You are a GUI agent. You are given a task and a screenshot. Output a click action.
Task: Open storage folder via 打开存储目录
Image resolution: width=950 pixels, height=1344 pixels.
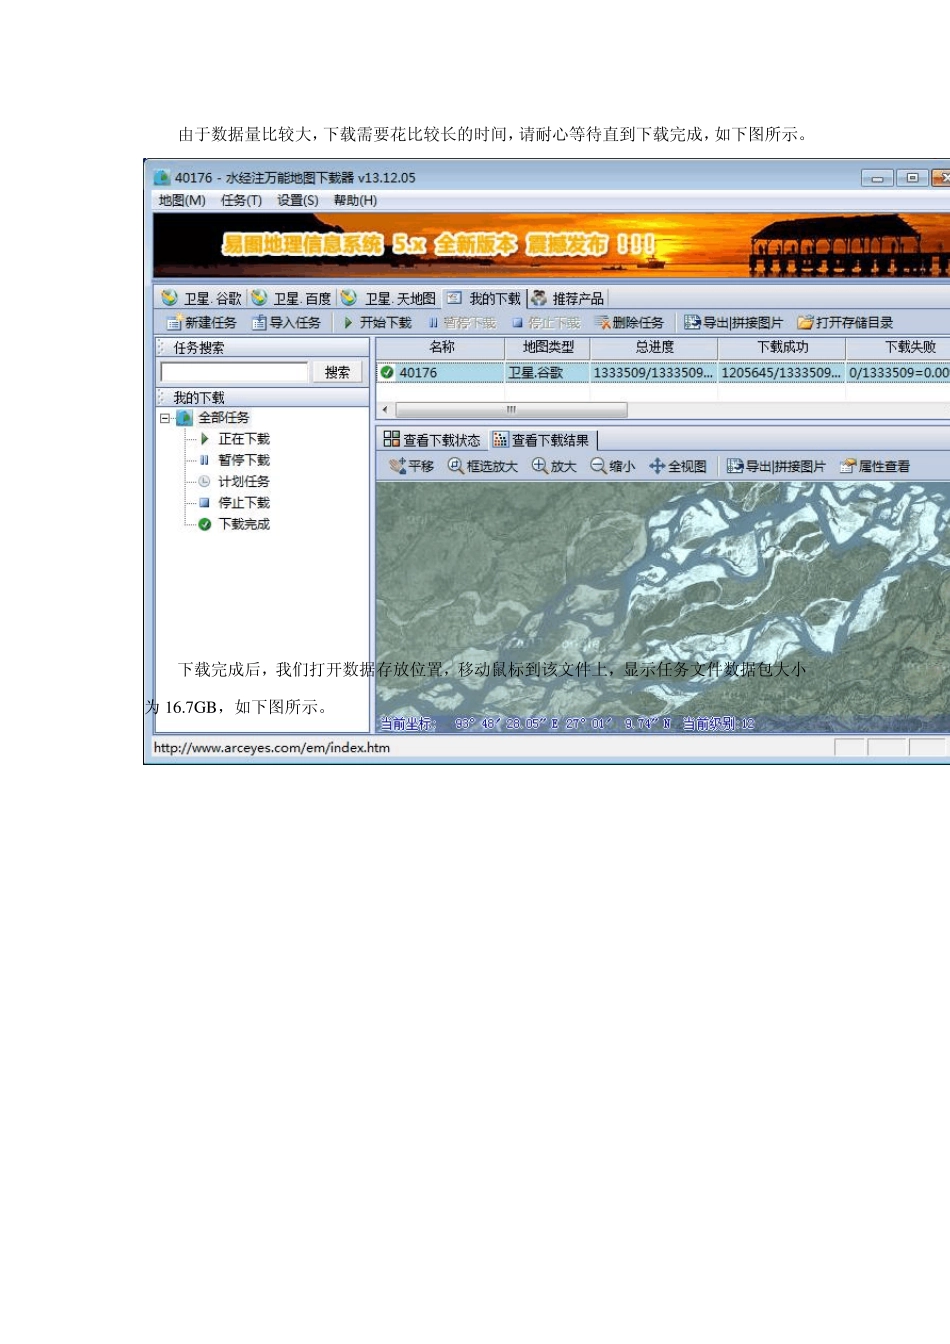[x=845, y=322]
